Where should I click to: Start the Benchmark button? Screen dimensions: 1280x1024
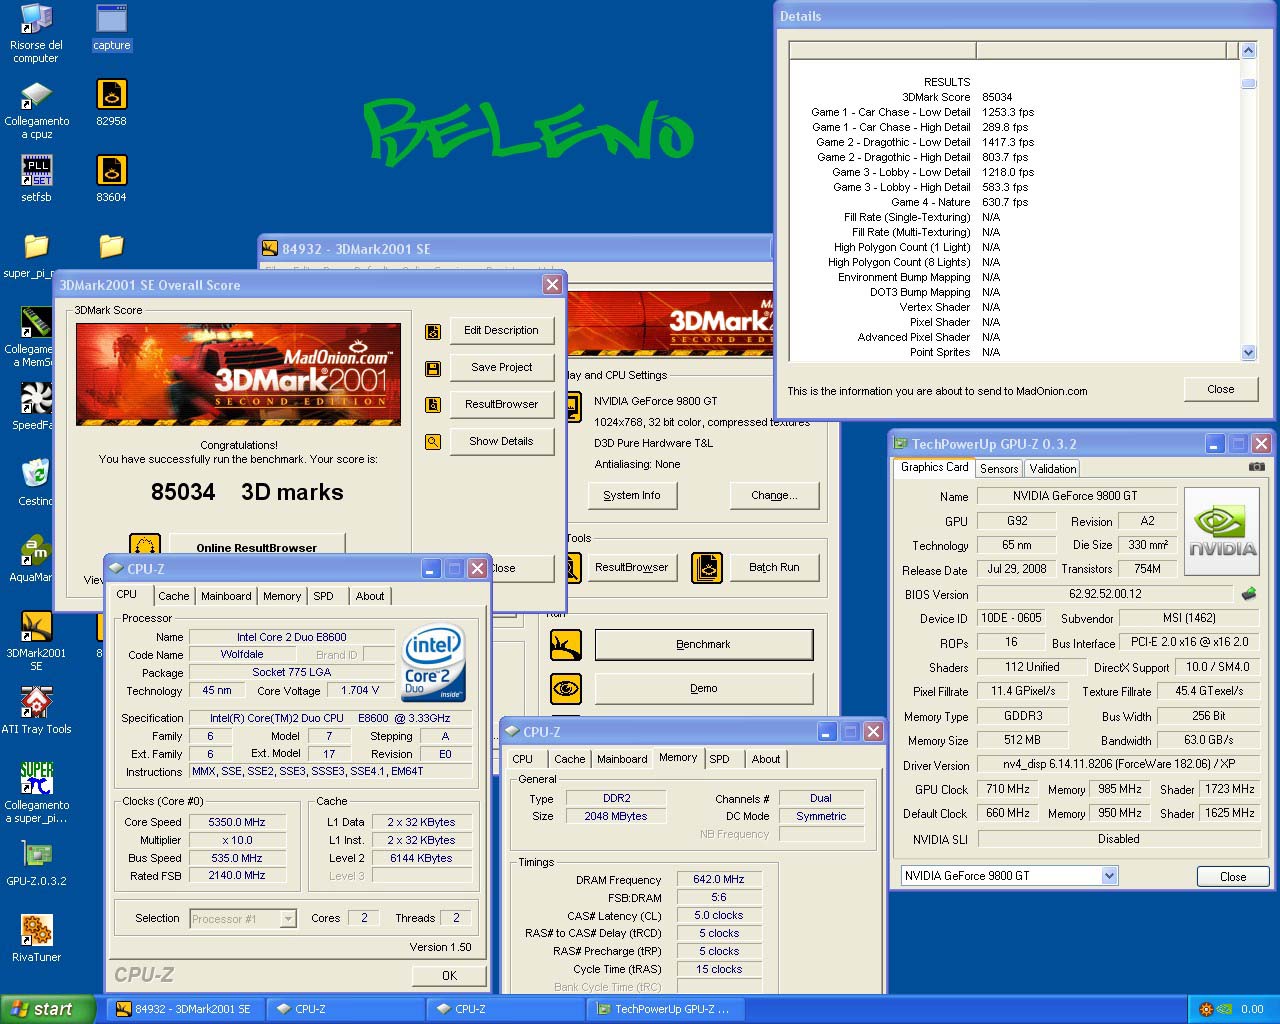click(x=703, y=645)
